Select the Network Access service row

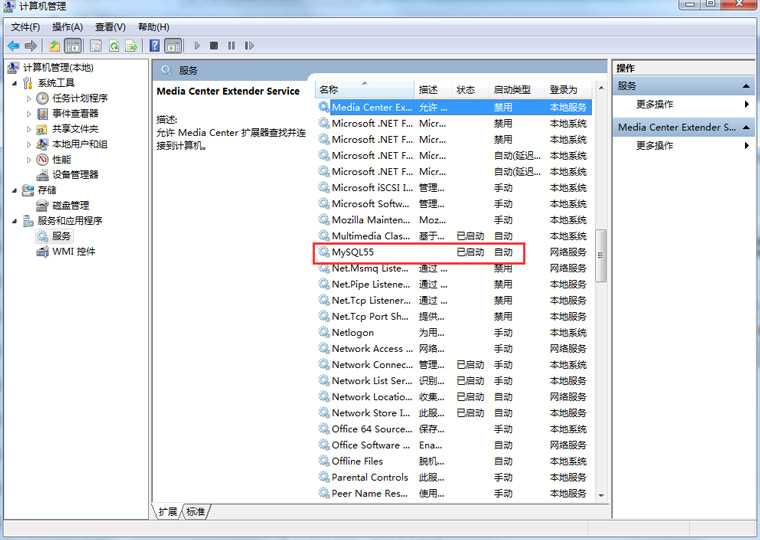pyautogui.click(x=454, y=349)
